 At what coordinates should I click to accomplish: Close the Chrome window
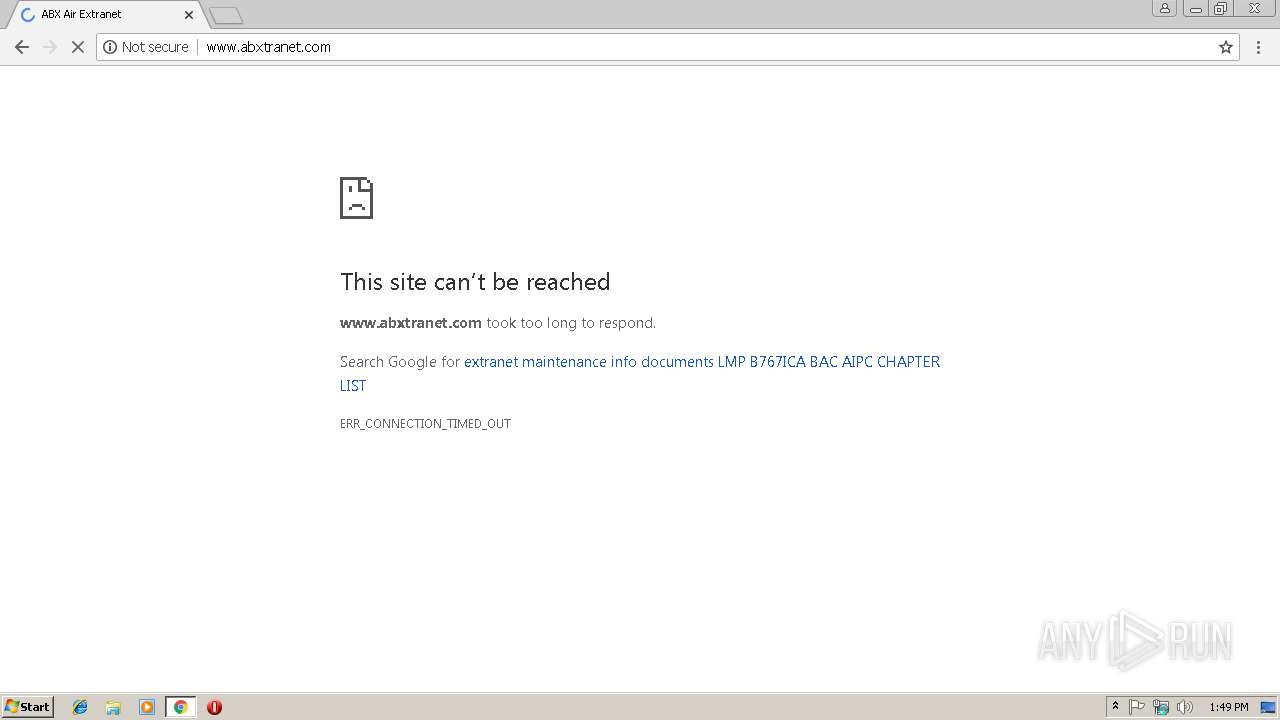(x=1254, y=8)
